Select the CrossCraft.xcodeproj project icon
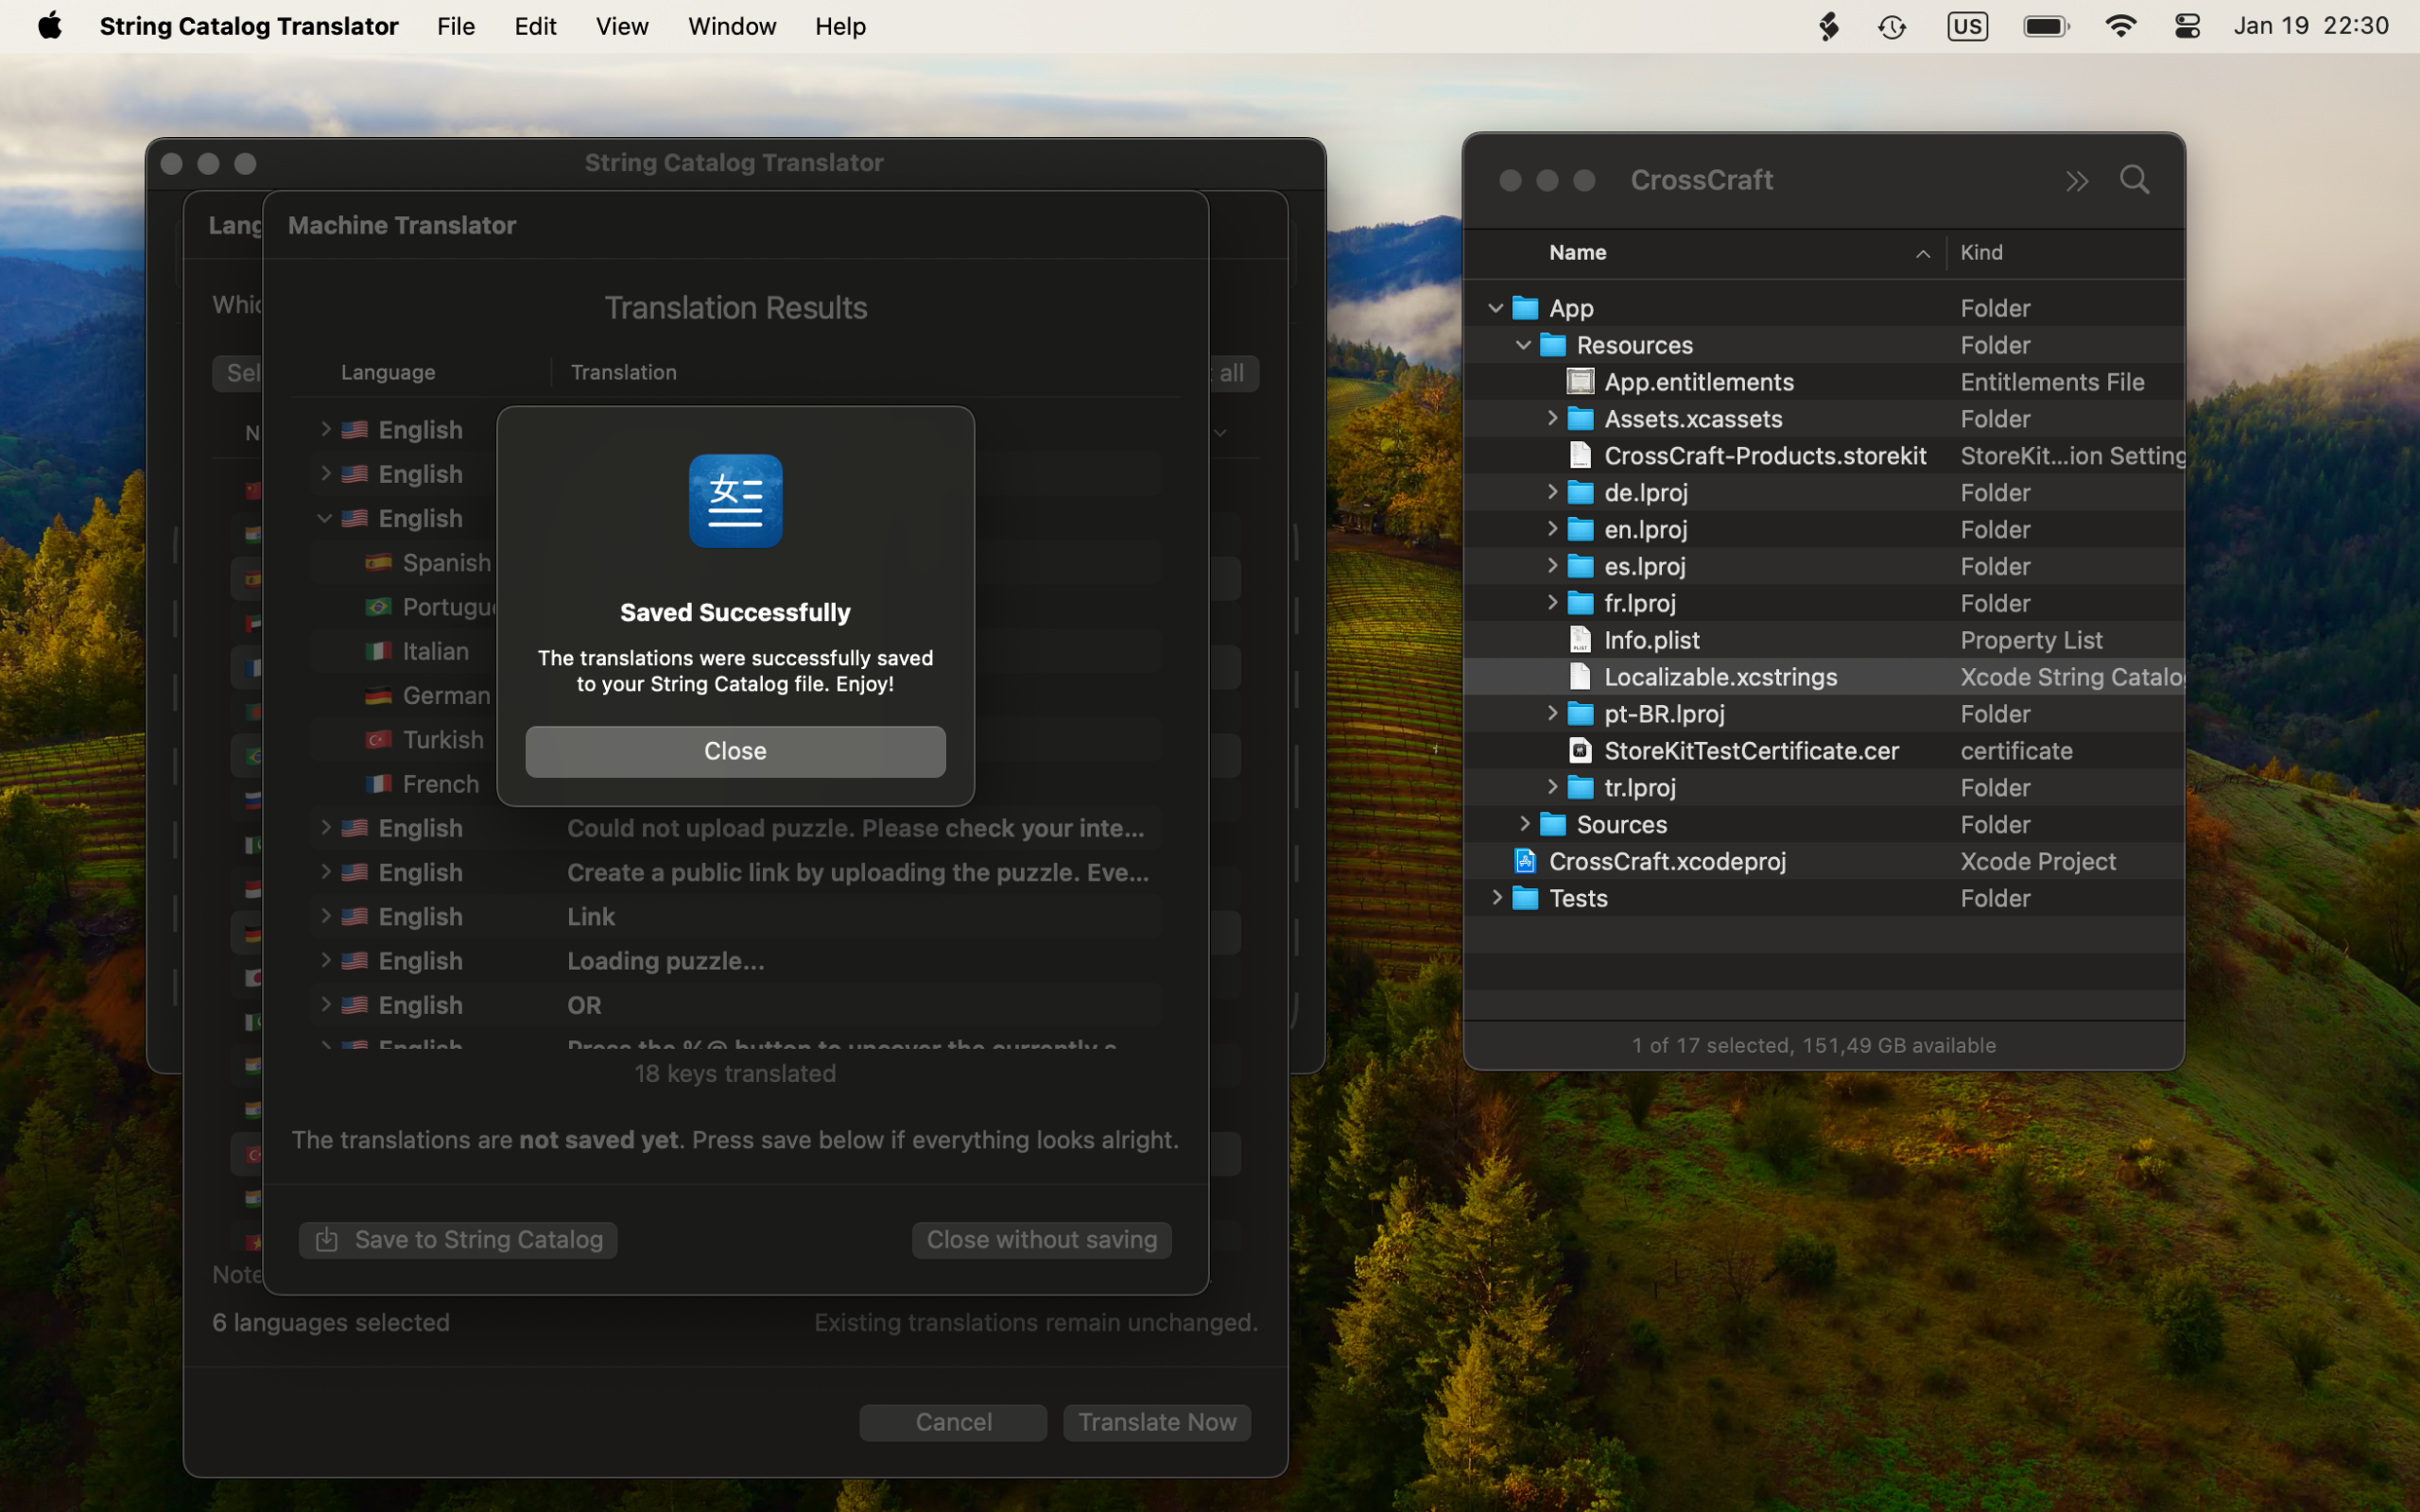The height and width of the screenshot is (1512, 2420). pos(1525,861)
